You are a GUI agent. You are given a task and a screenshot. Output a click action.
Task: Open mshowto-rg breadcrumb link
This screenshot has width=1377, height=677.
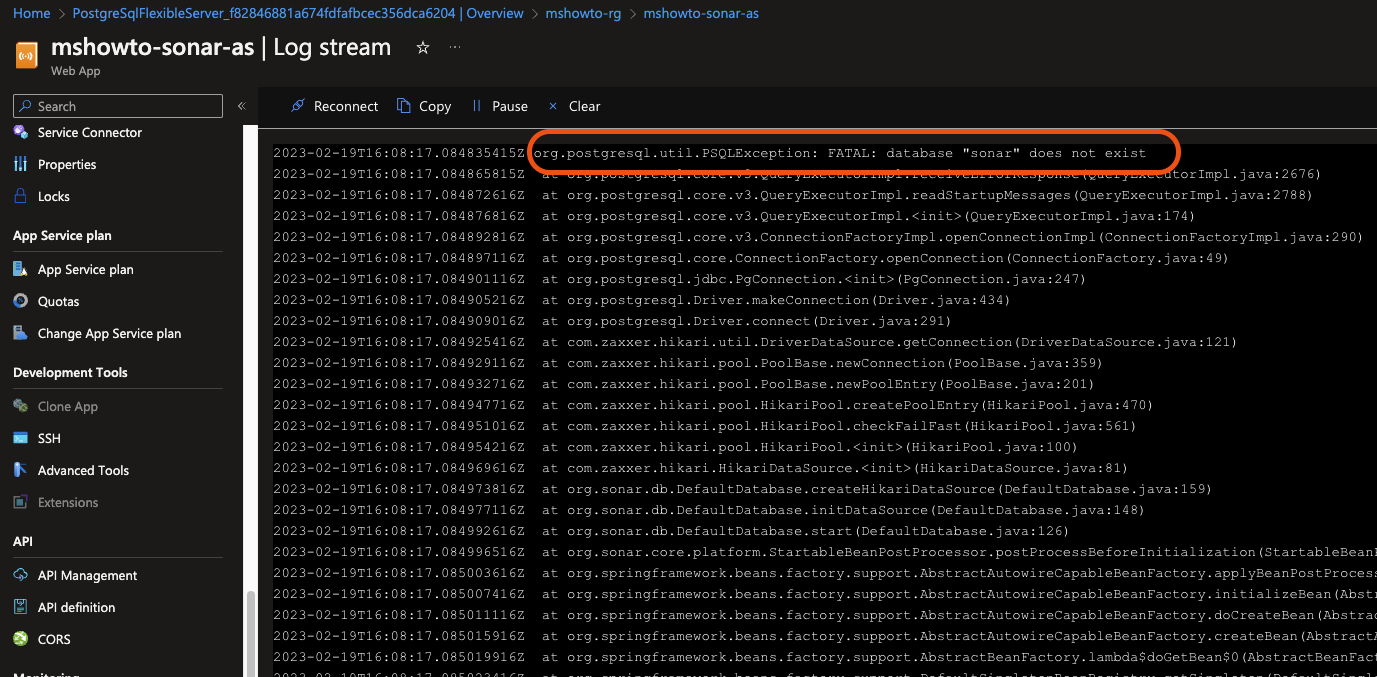[583, 13]
